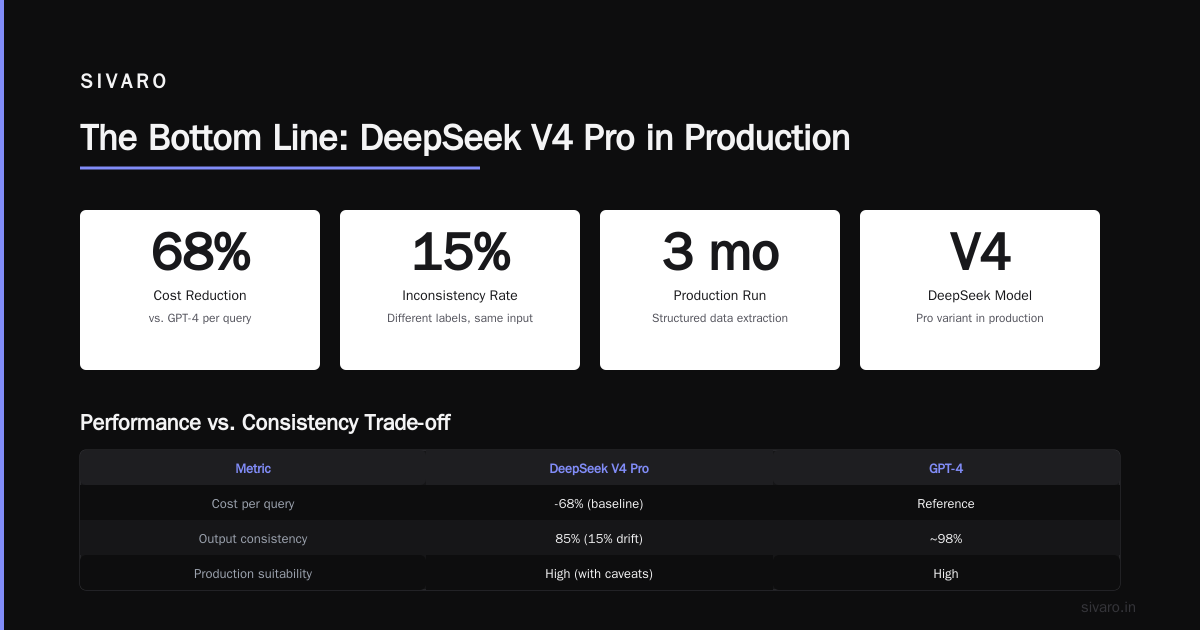Open the 68% Cost Reduction card
1200x630 pixels.
200,290
